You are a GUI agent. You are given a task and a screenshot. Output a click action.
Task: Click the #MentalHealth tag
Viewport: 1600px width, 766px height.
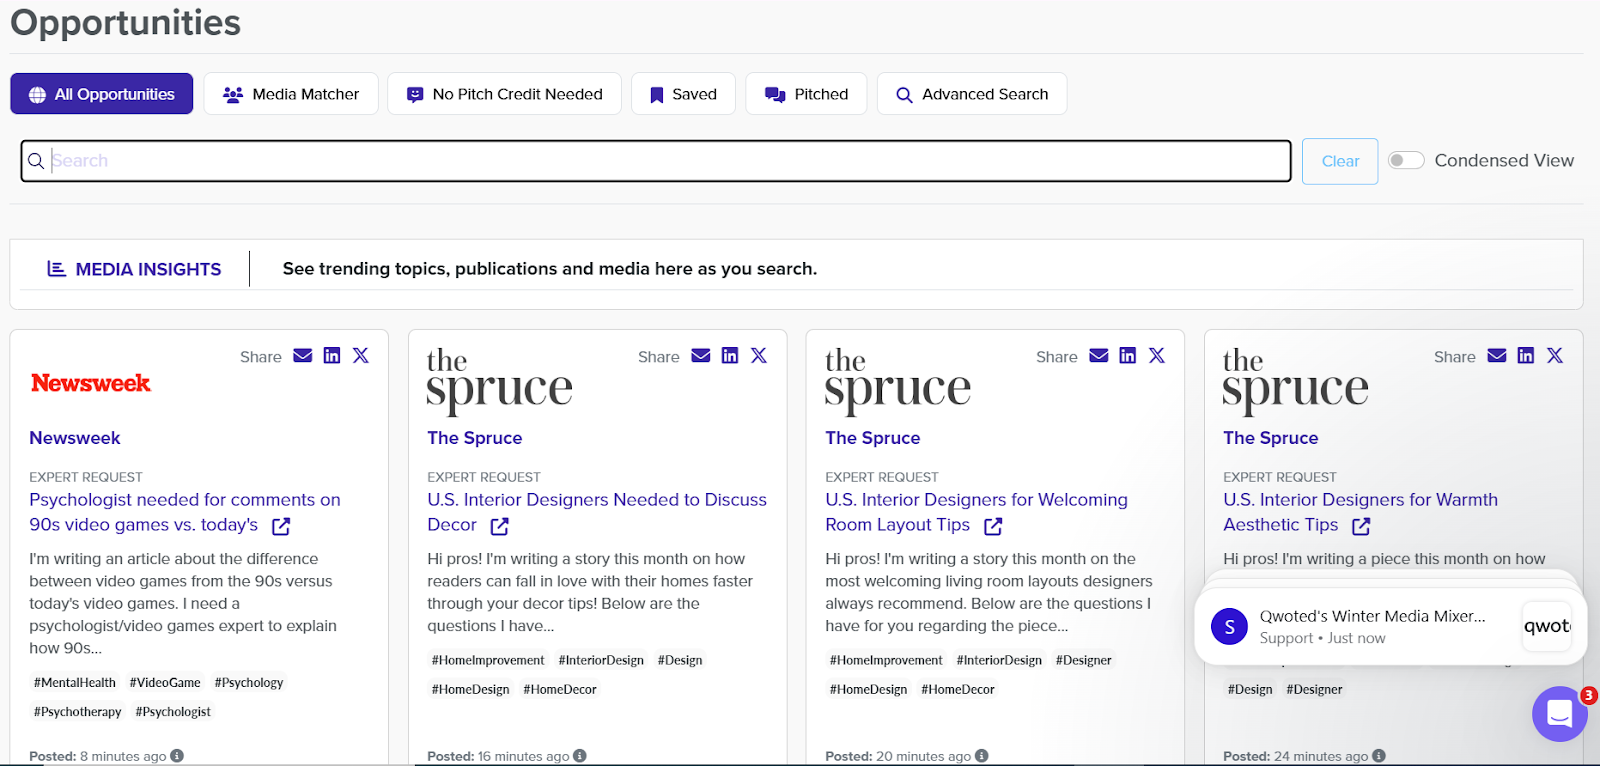pos(75,683)
